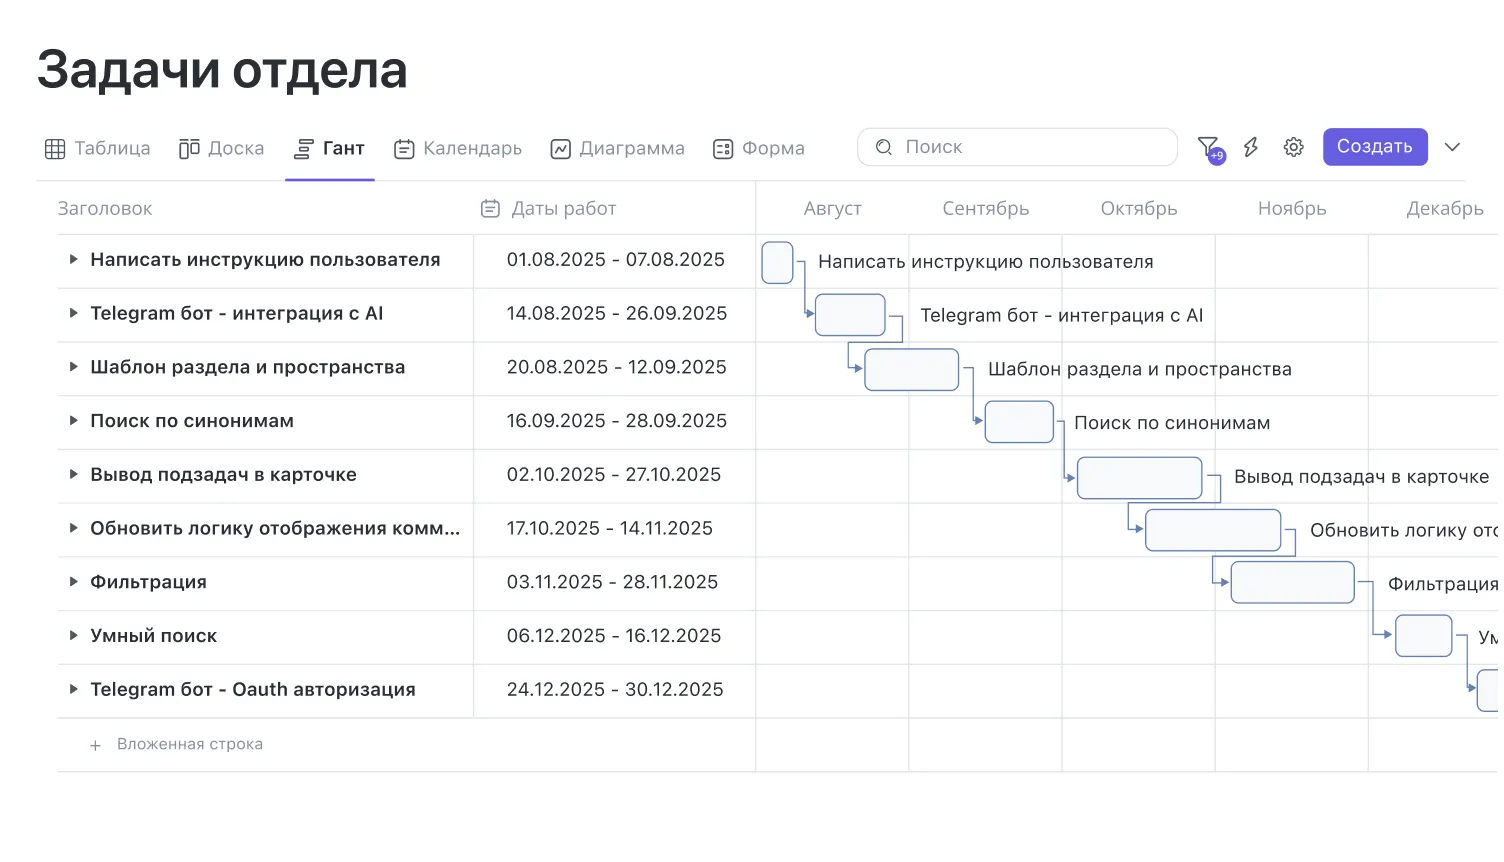Screen dimensions: 1504x862
Task: Focus the Поиск search input field
Action: click(1030, 147)
